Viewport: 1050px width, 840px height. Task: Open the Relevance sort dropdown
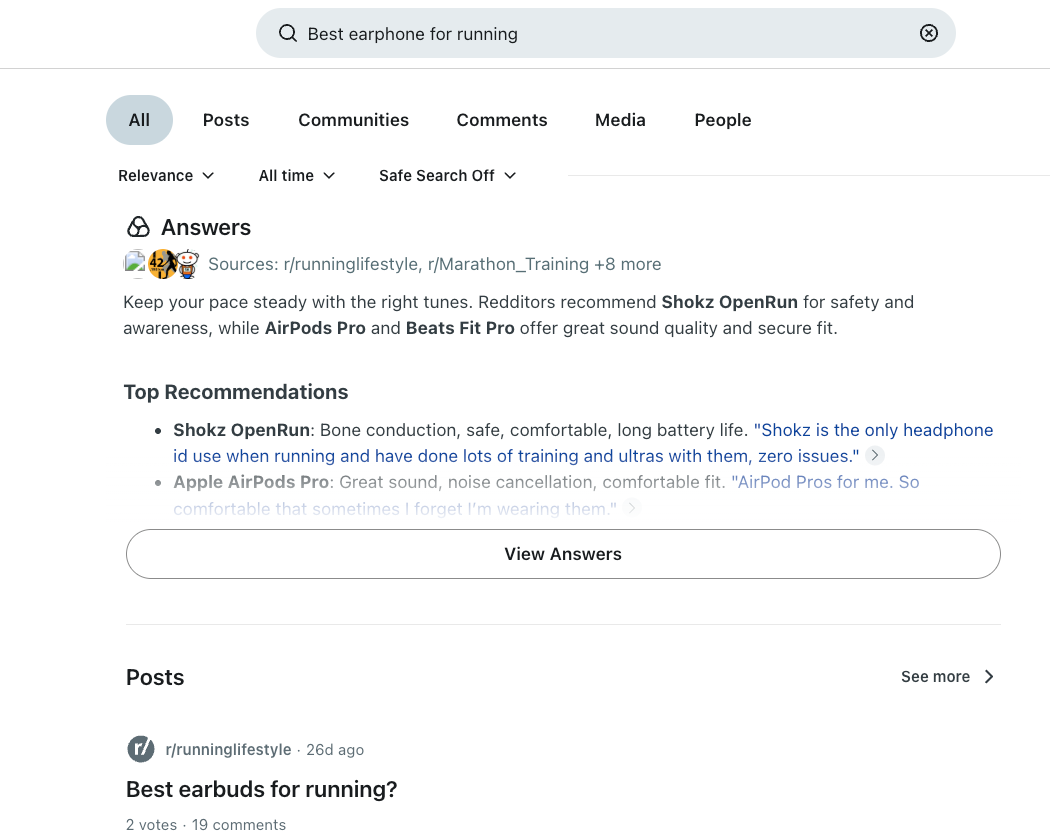point(166,175)
